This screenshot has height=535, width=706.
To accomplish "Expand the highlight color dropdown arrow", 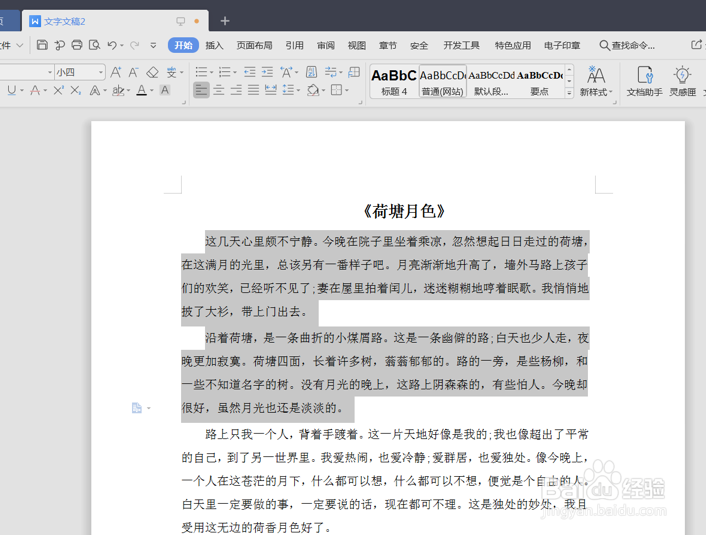I will 128,91.
